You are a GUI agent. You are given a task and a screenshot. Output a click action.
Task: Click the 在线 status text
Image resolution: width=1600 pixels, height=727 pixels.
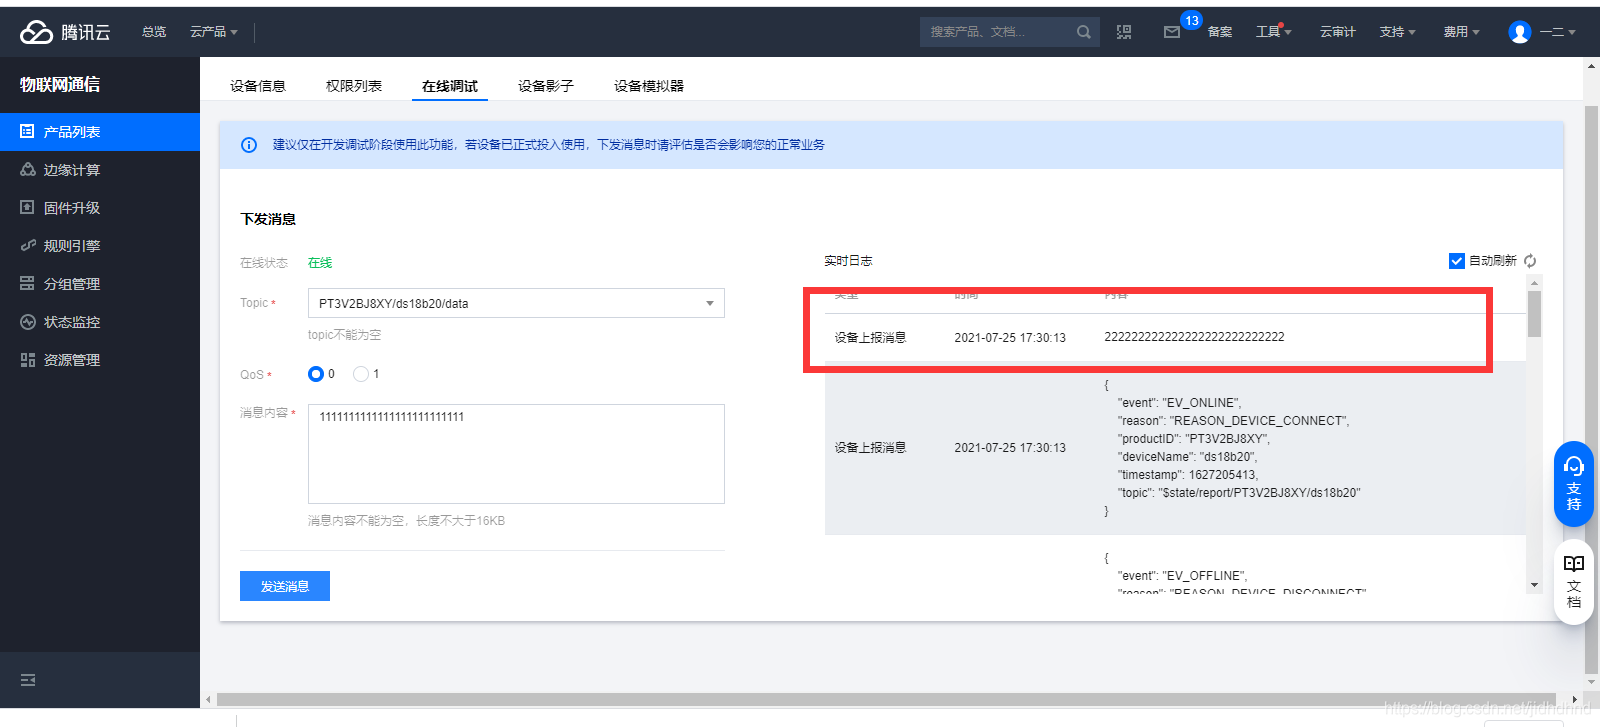pyautogui.click(x=320, y=263)
